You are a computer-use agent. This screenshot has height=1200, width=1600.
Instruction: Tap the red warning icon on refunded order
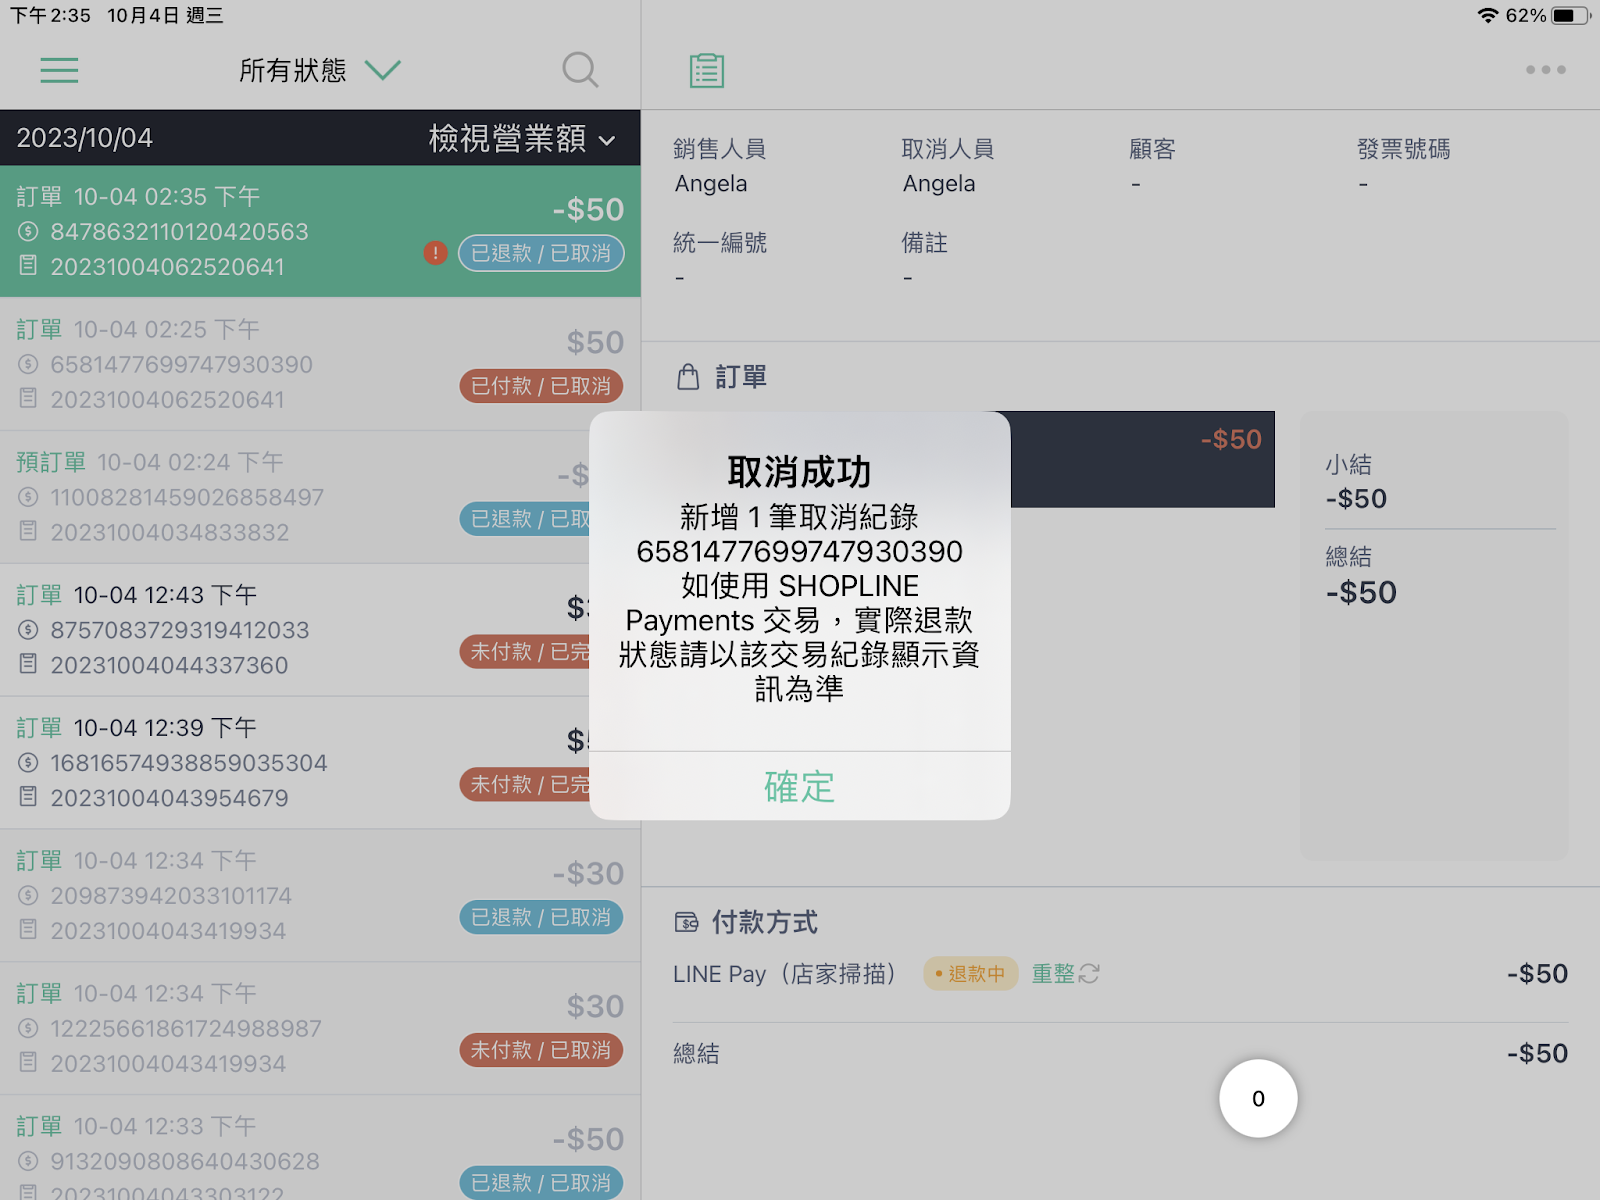point(435,253)
